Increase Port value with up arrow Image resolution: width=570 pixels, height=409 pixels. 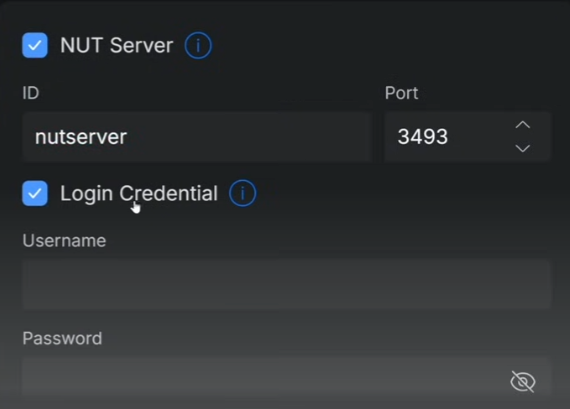tap(522, 125)
